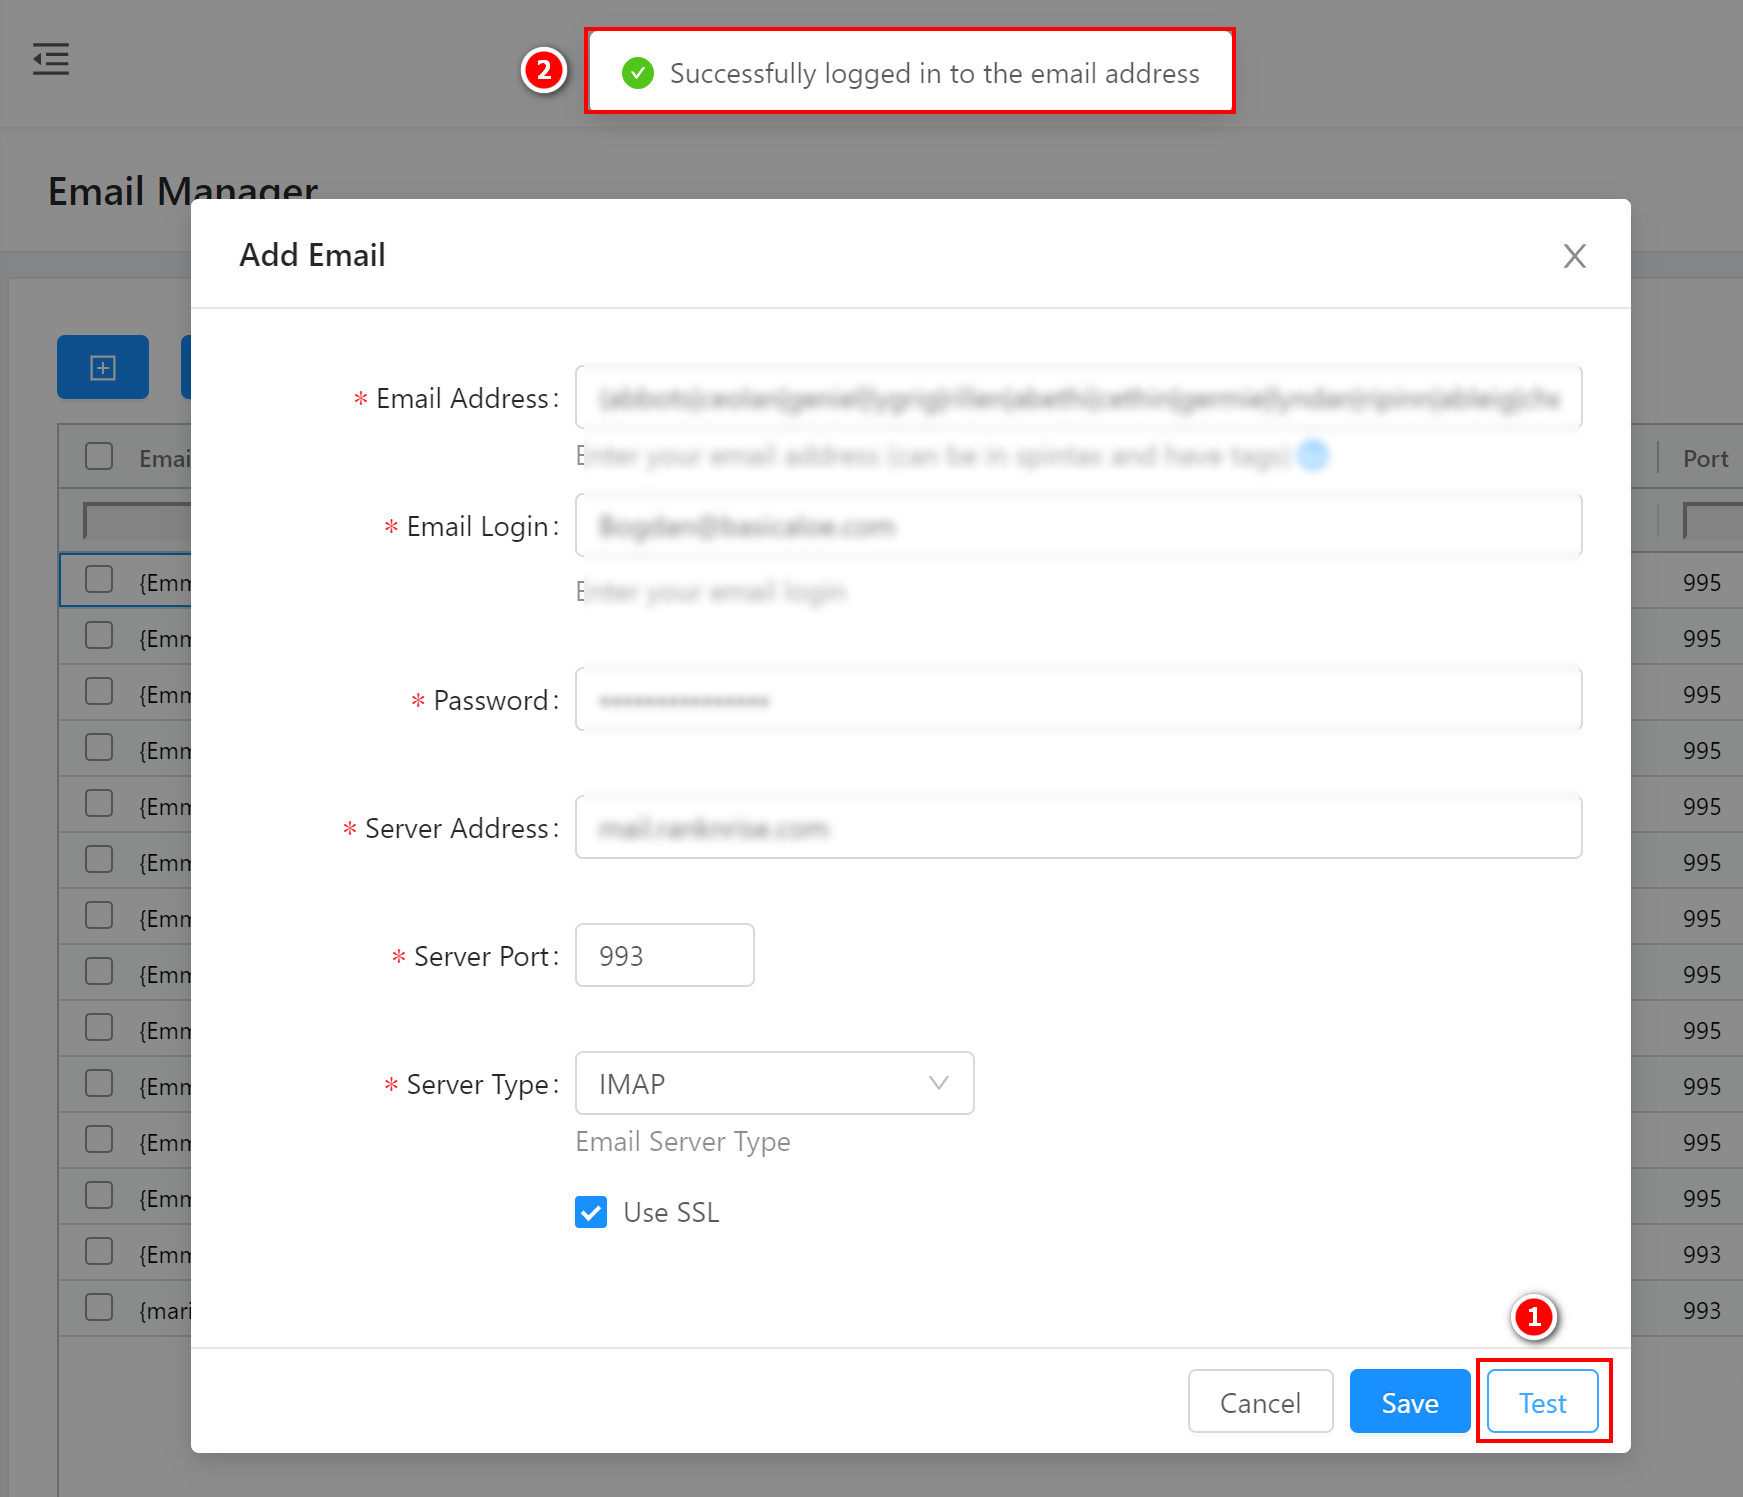This screenshot has width=1743, height=1497.
Task: Tick the checkbox in the third table row
Action: 99,692
